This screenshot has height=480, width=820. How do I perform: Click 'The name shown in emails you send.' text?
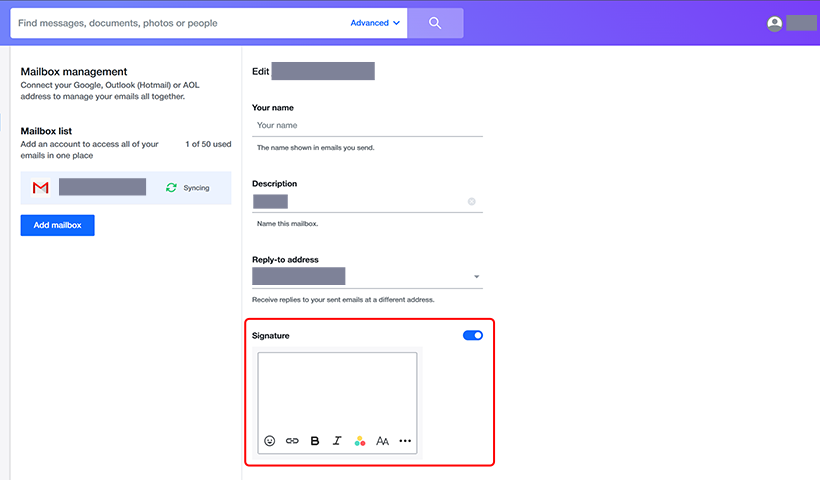tap(315, 148)
